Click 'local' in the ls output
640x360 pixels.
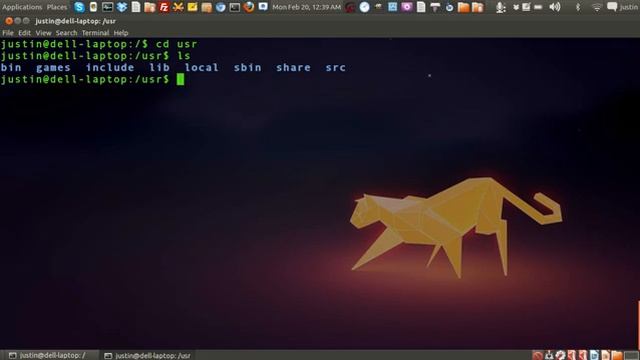202,67
